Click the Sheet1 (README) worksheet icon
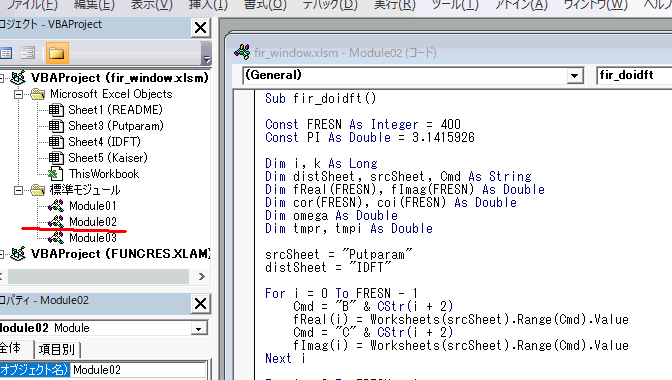The height and width of the screenshot is (380, 672). (56, 110)
